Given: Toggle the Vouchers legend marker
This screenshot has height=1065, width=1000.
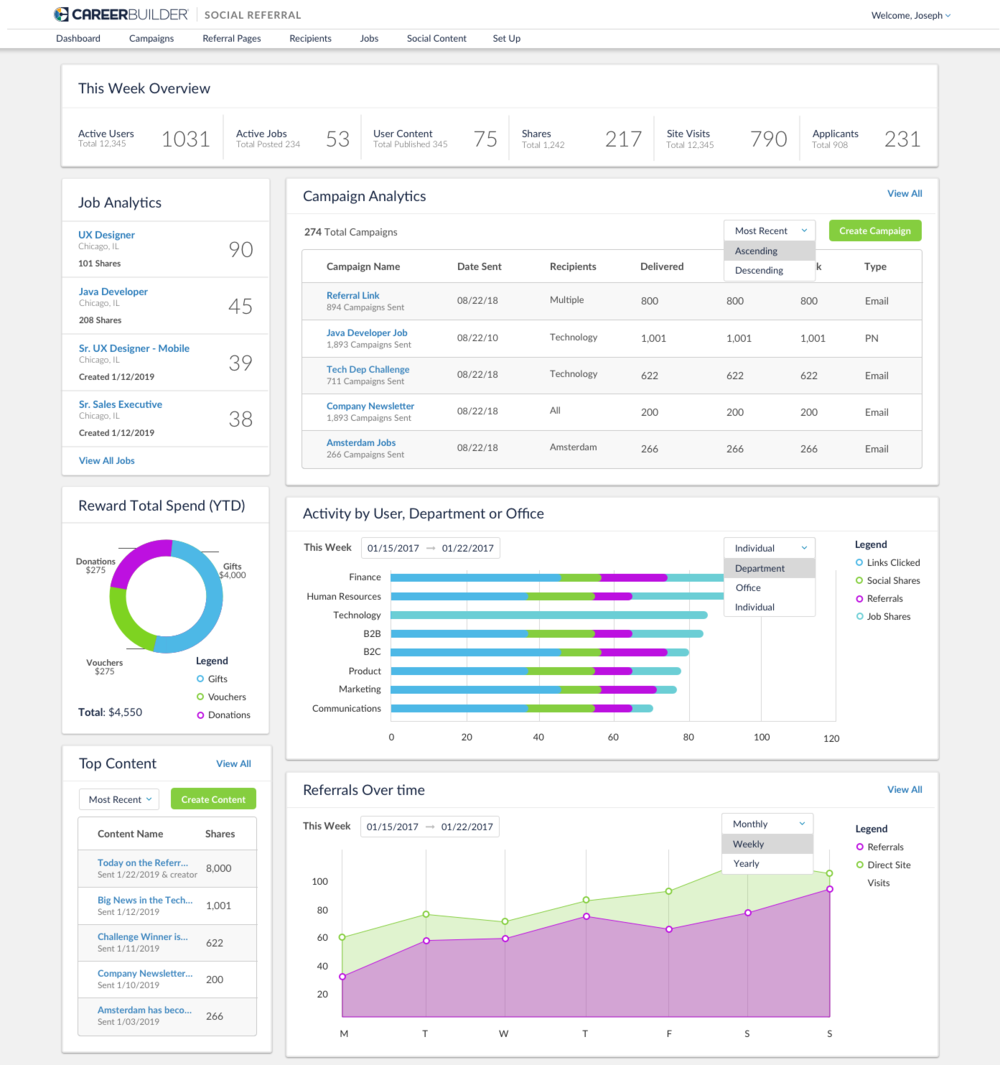Looking at the screenshot, I should pyautogui.click(x=200, y=697).
